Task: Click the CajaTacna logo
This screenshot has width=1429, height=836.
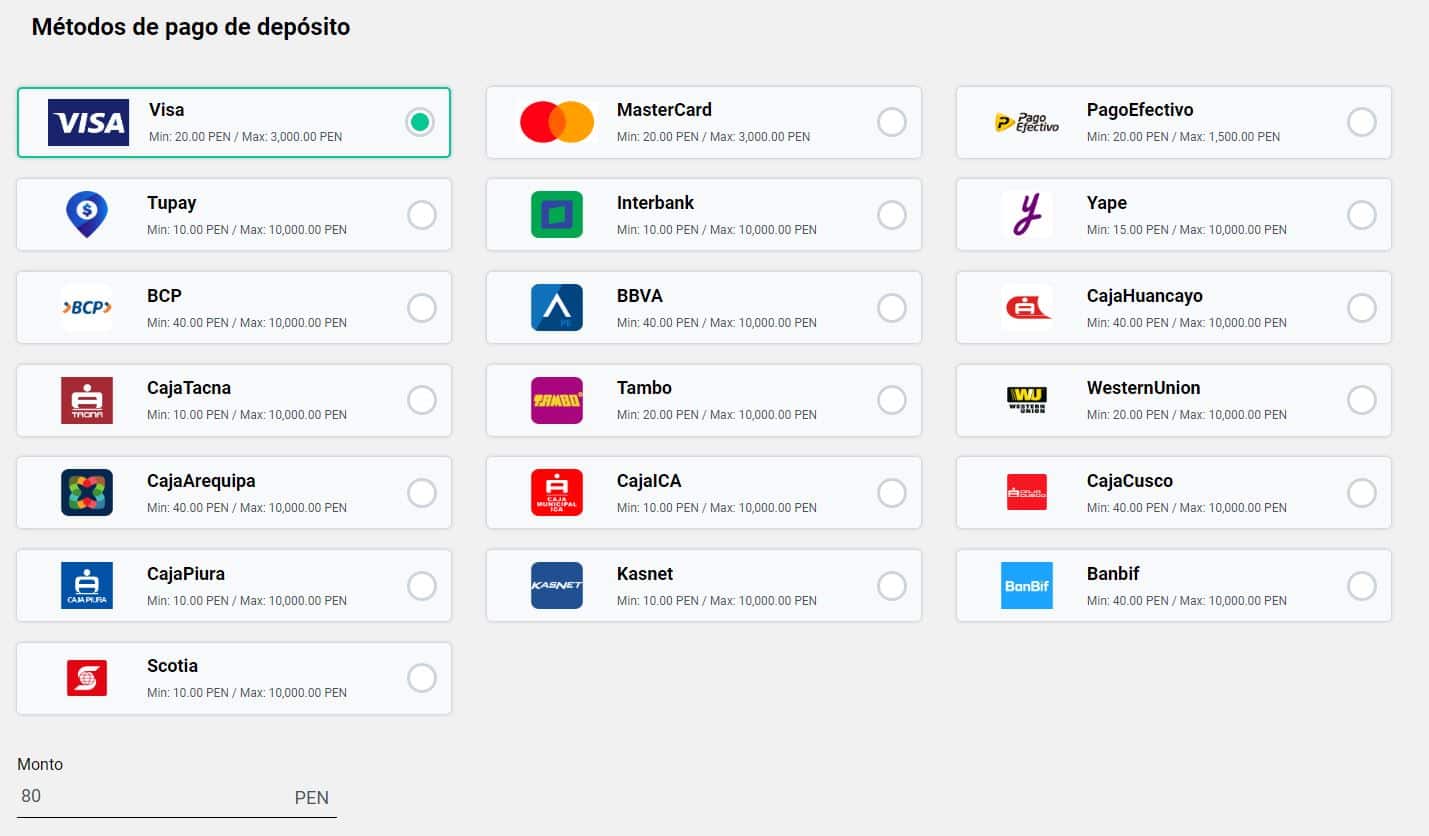Action: point(87,400)
